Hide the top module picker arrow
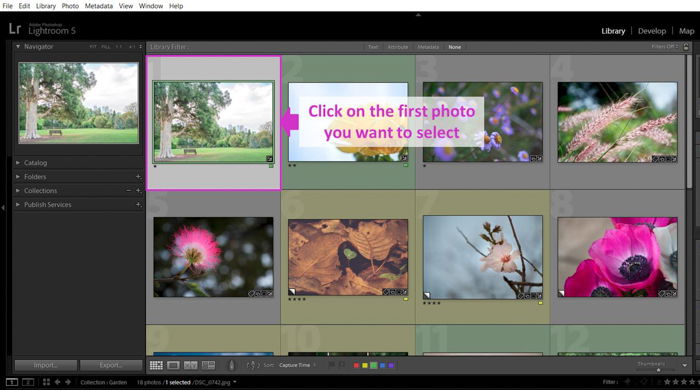 coord(418,15)
